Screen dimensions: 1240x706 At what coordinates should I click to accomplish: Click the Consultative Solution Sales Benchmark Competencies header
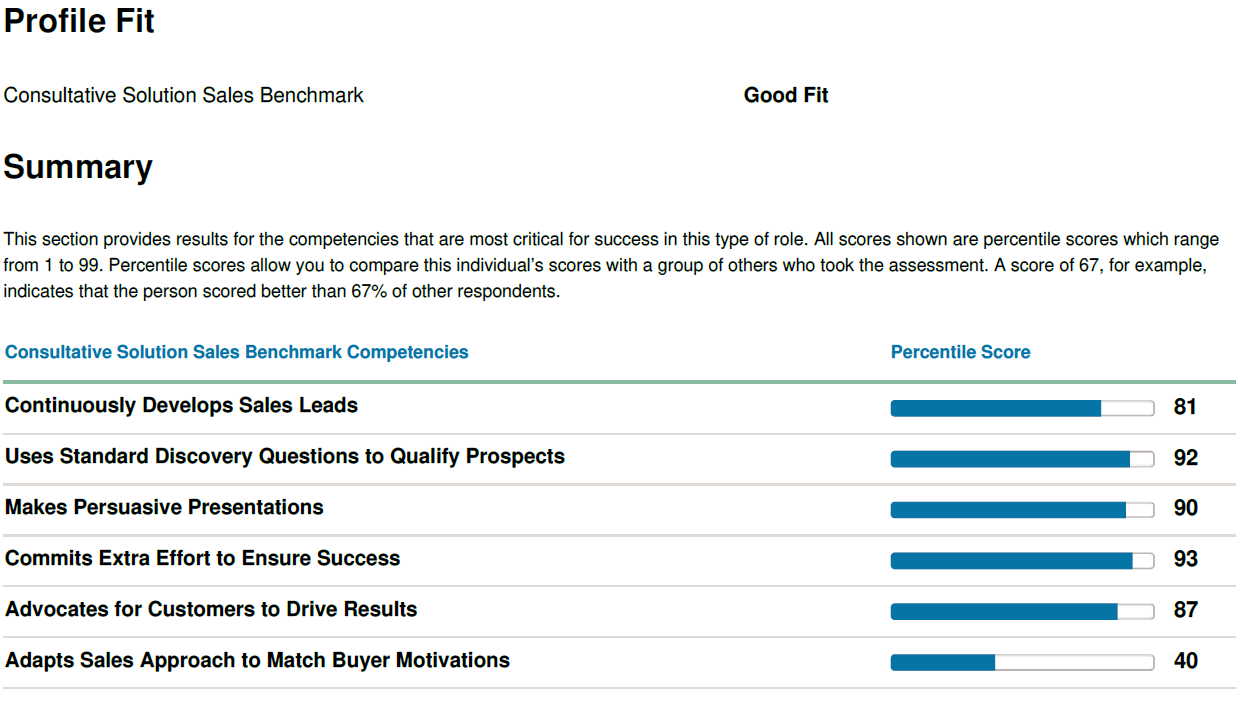pos(237,352)
